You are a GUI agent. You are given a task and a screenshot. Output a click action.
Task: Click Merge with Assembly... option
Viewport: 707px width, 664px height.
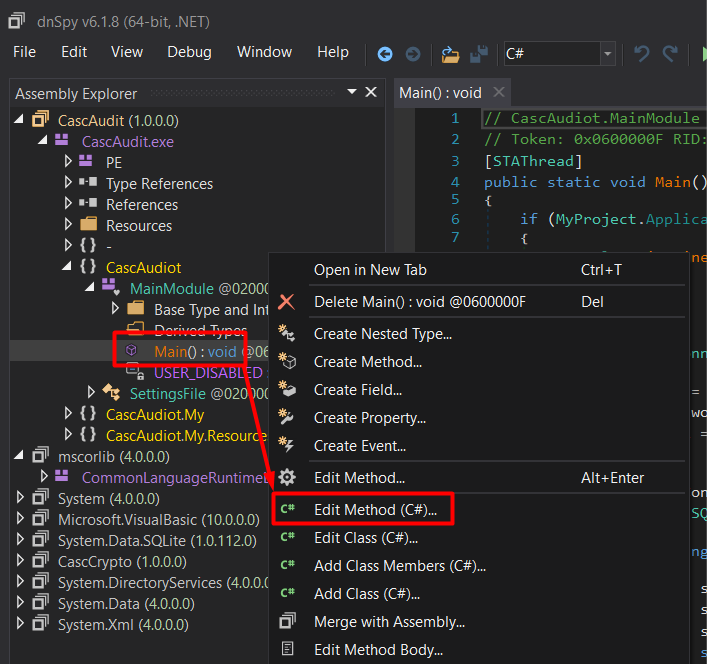[x=389, y=621]
